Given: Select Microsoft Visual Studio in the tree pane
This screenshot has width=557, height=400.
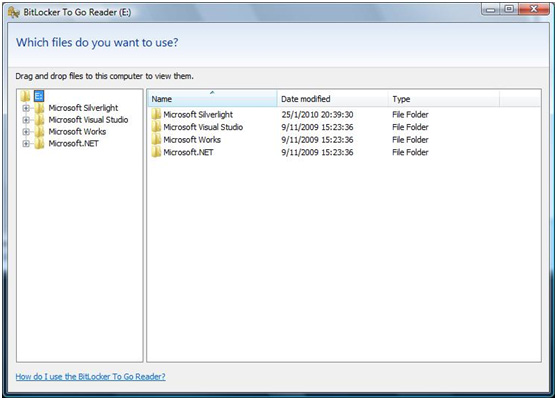Looking at the screenshot, I should pos(88,120).
